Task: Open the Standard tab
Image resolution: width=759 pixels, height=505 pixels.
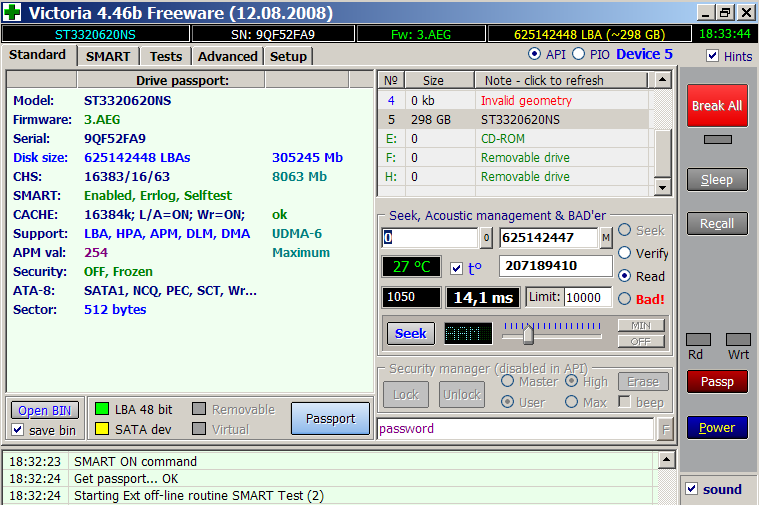Action: click(38, 55)
